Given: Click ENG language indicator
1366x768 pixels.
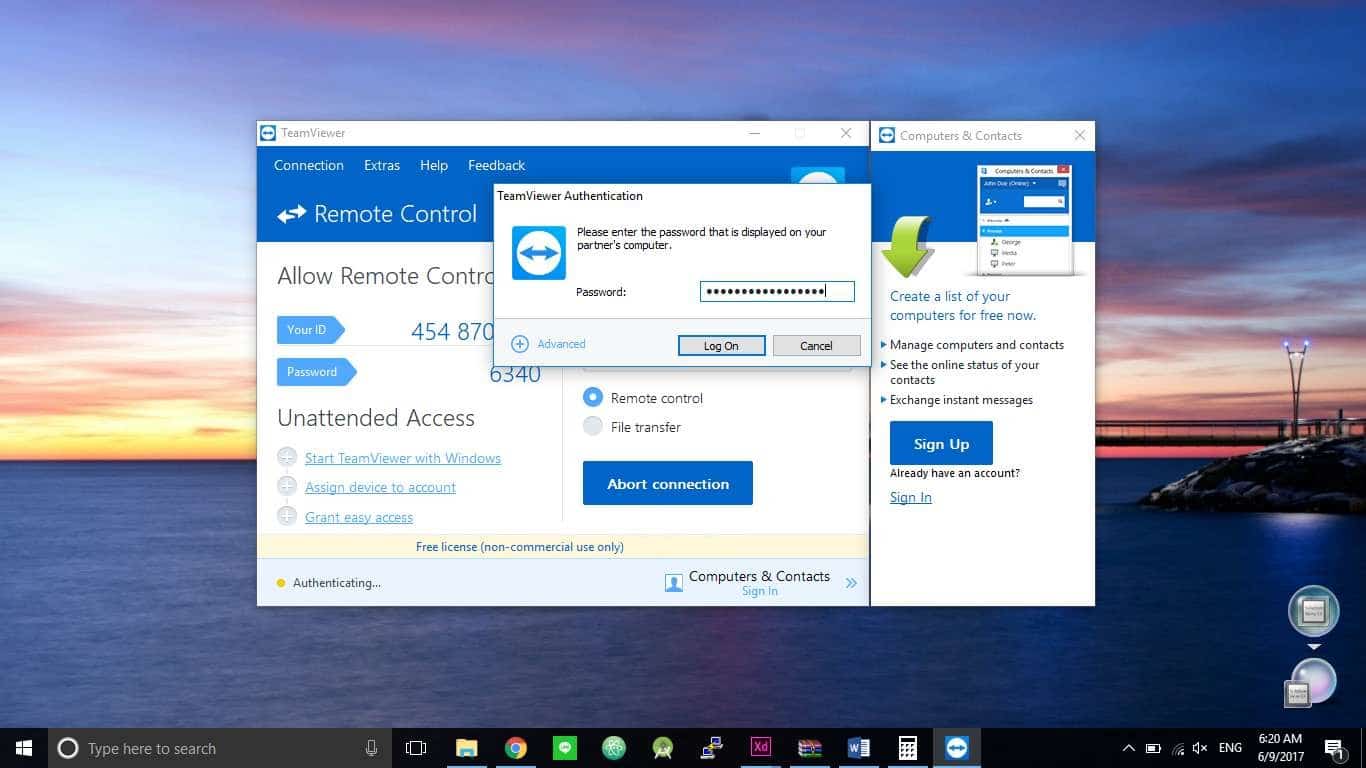Looking at the screenshot, I should pos(1231,748).
